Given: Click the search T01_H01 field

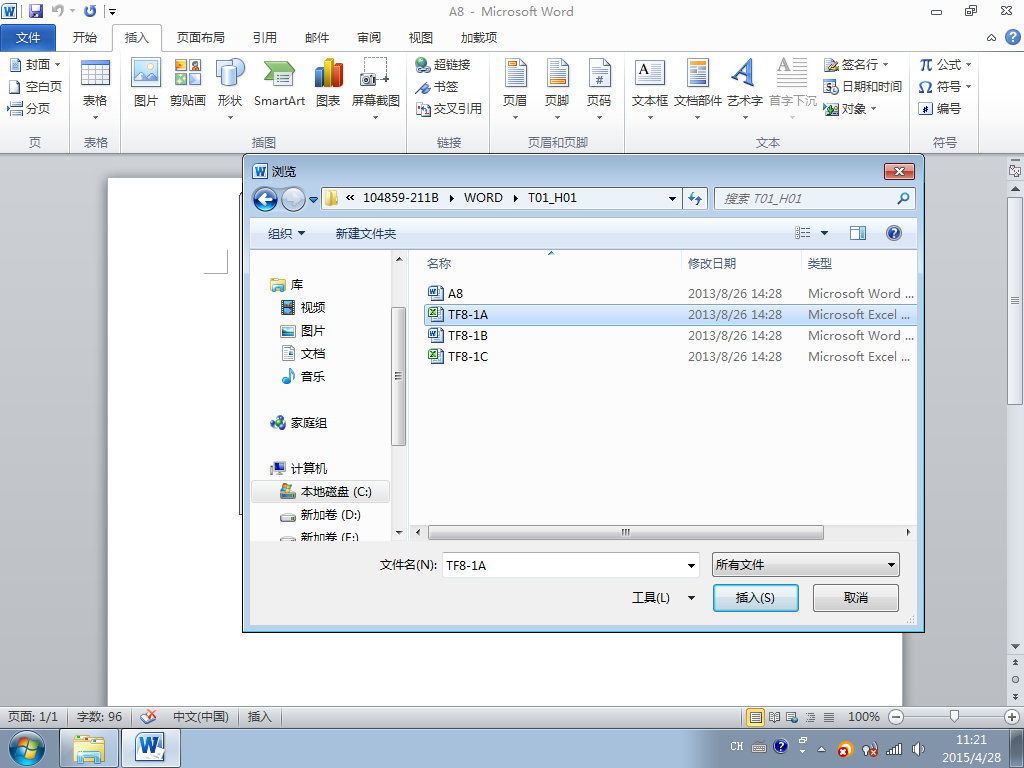Looking at the screenshot, I should click(814, 199).
